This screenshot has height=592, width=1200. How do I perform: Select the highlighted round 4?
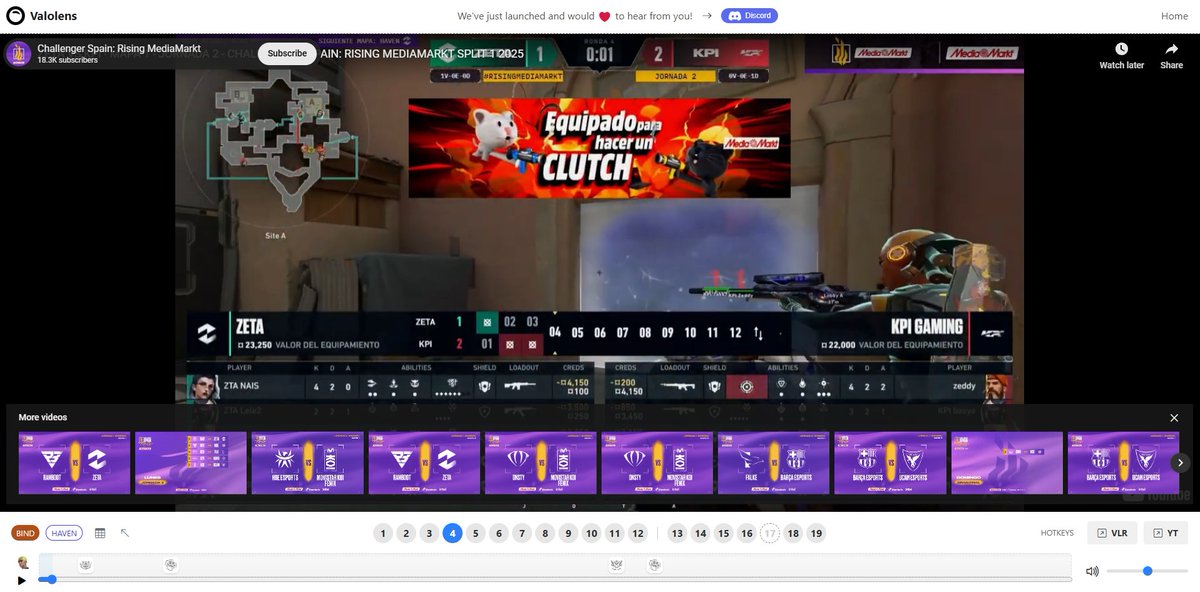click(x=452, y=533)
